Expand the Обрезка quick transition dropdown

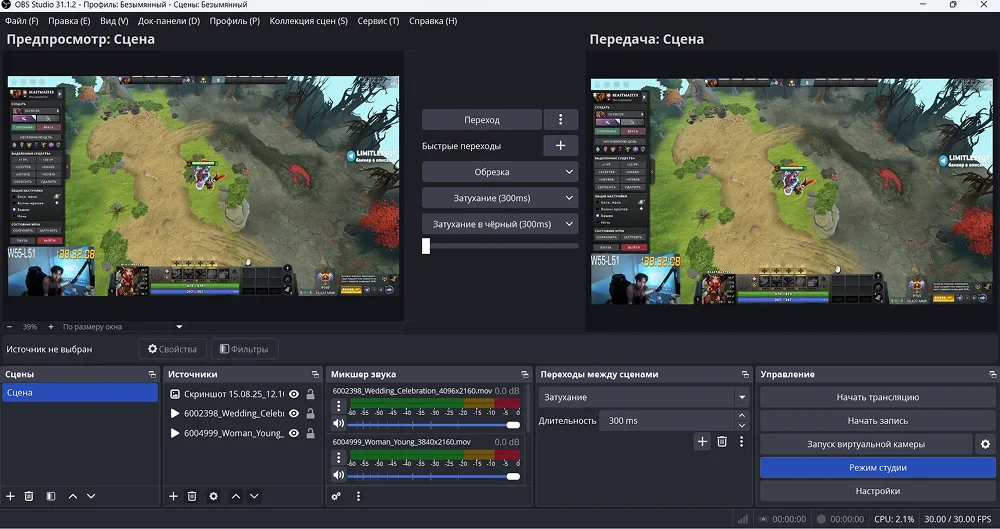[500, 172]
